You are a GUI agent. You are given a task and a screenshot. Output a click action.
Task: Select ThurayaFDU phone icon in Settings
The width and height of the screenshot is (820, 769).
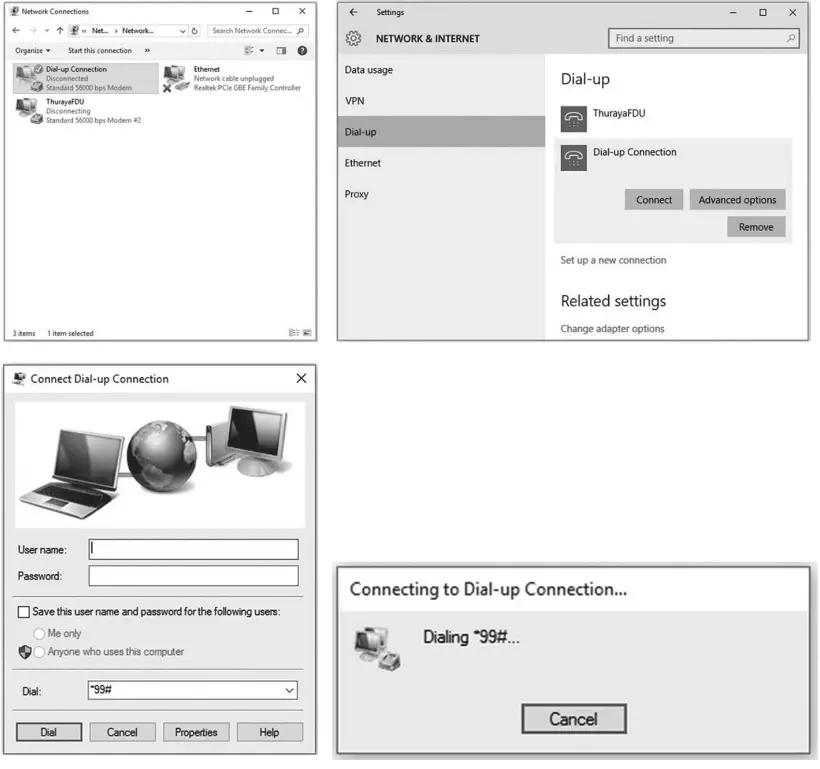[574, 119]
